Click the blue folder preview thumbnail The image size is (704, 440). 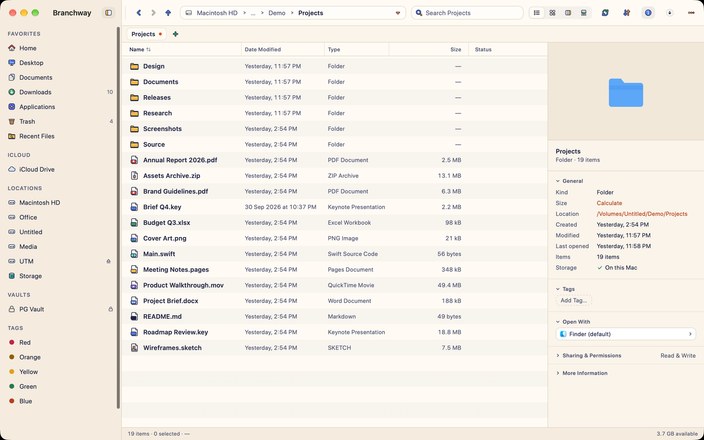point(625,93)
